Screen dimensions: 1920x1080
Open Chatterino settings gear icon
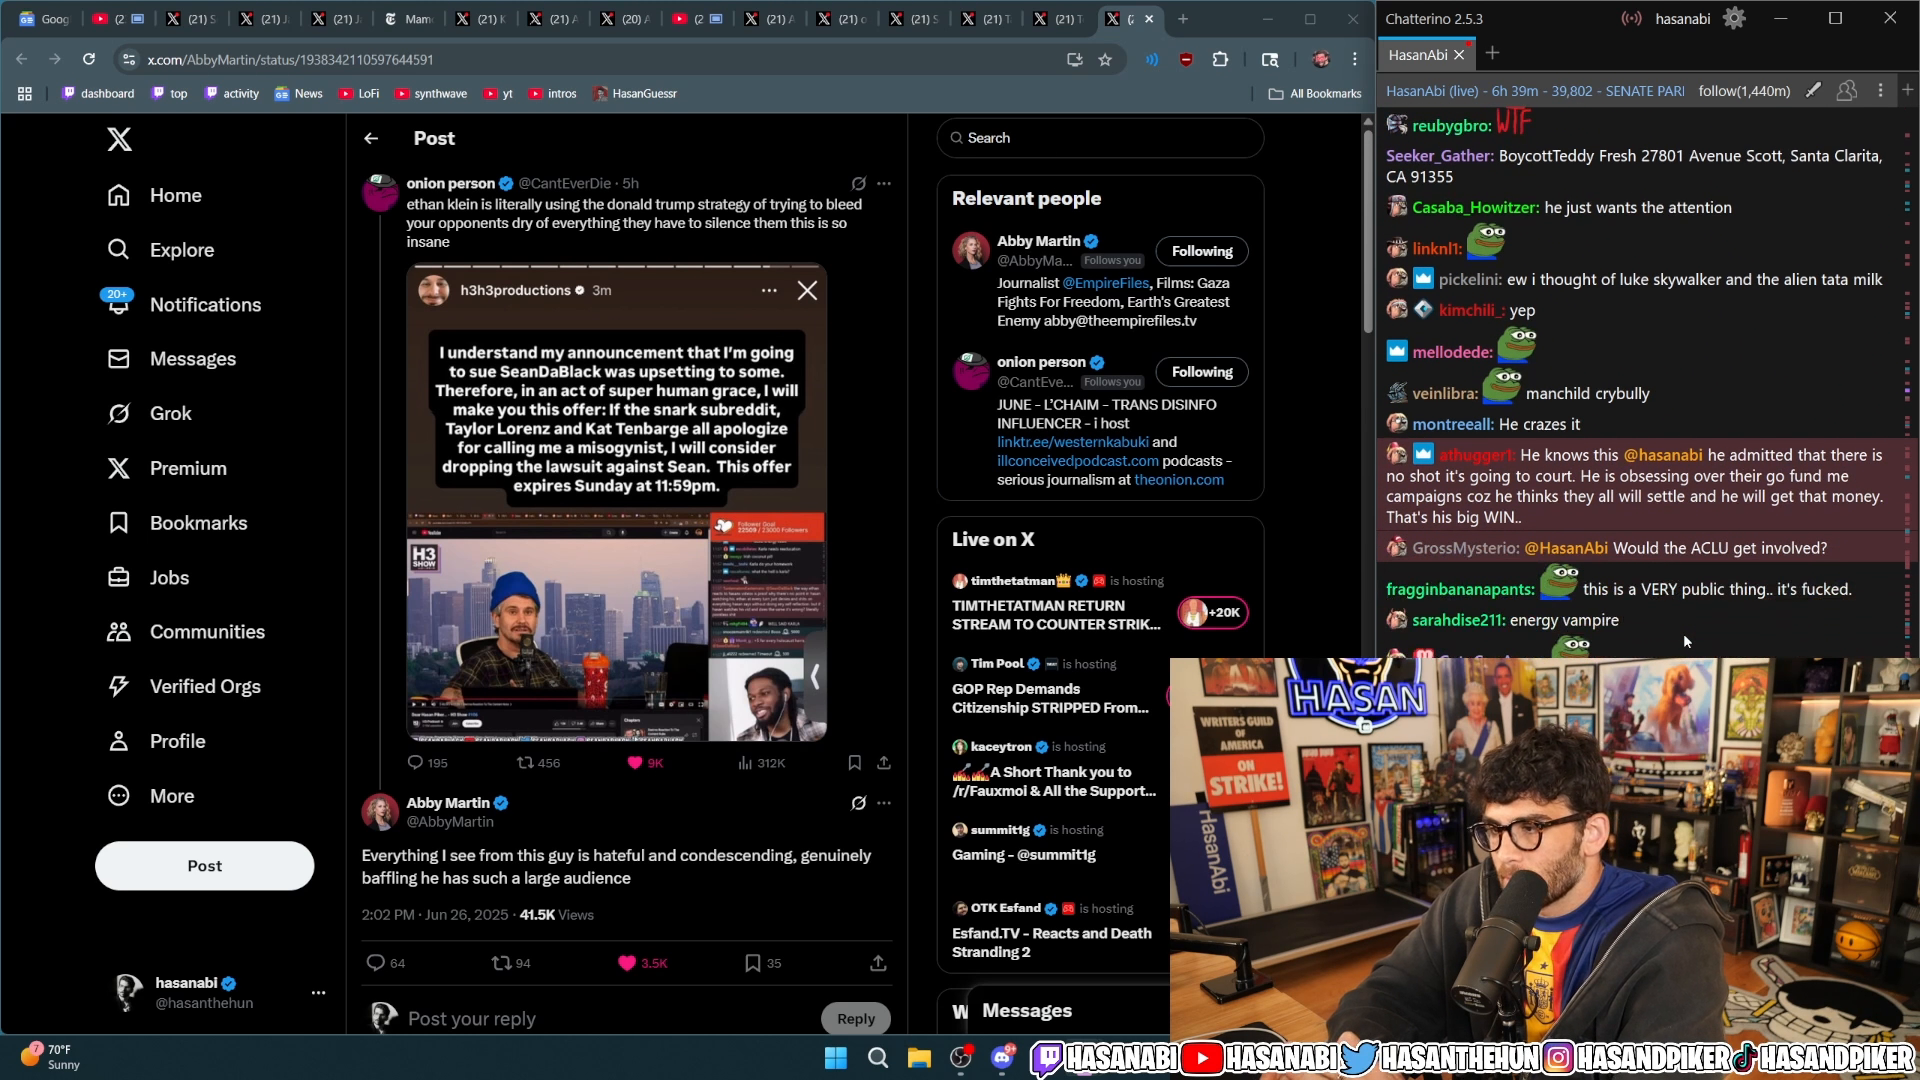(1735, 18)
